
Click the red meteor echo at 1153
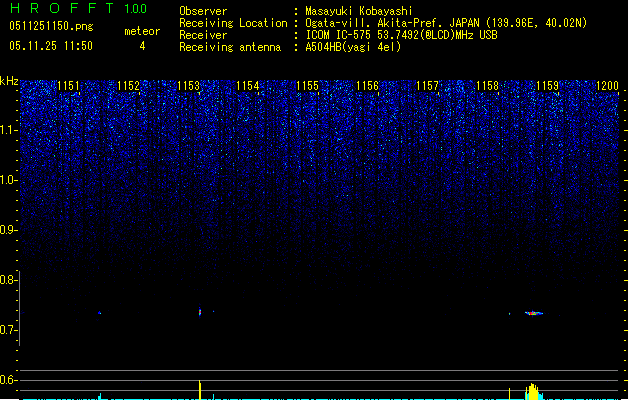click(200, 312)
